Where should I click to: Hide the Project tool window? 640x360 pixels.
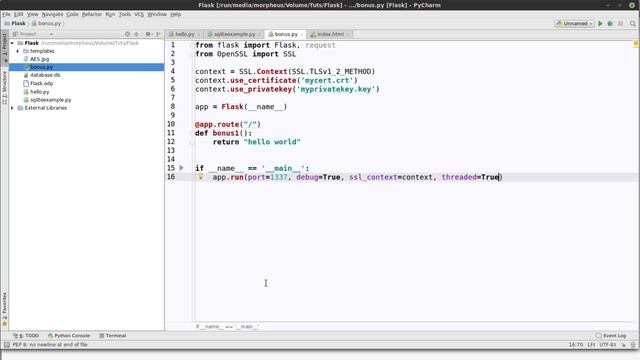(x=159, y=34)
